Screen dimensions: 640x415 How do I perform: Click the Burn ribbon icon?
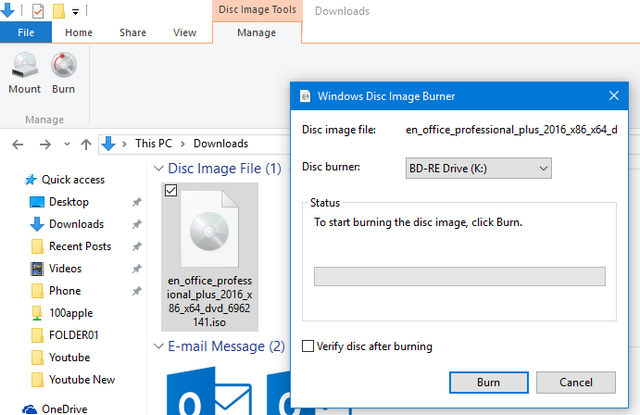[63, 73]
